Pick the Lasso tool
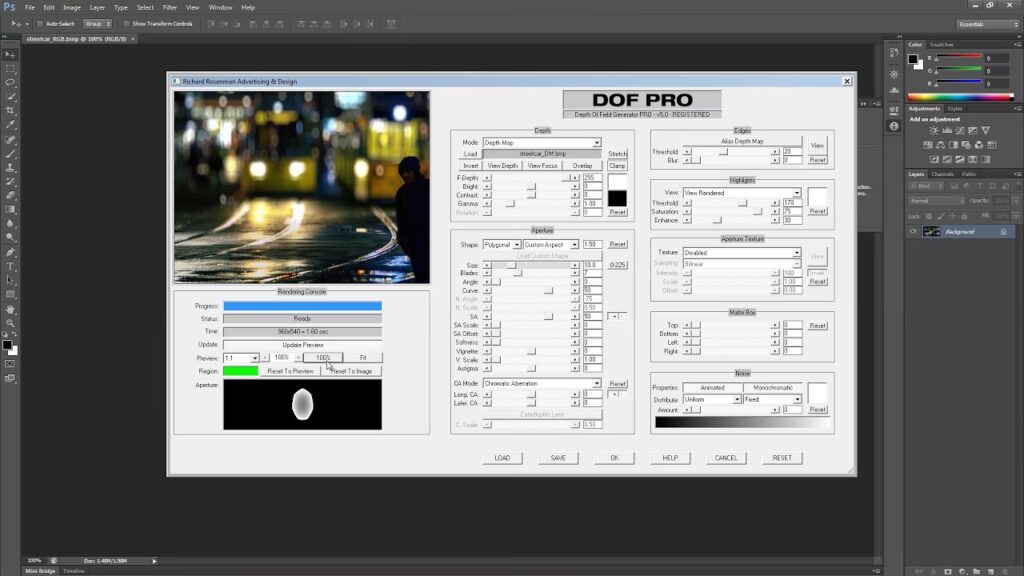This screenshot has width=1024, height=576. (x=10, y=83)
